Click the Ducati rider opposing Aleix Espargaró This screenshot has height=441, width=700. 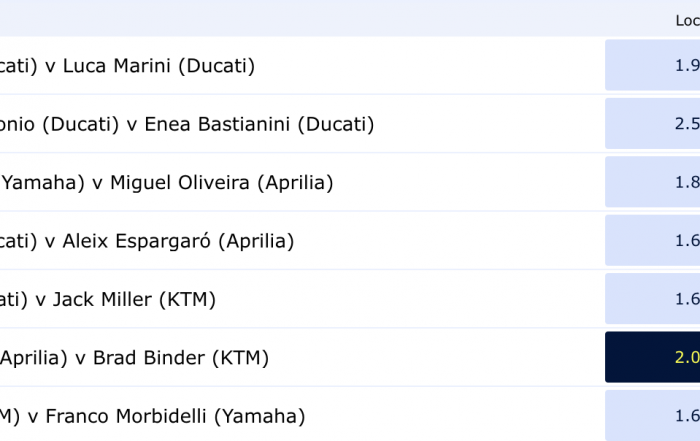tap(17, 240)
